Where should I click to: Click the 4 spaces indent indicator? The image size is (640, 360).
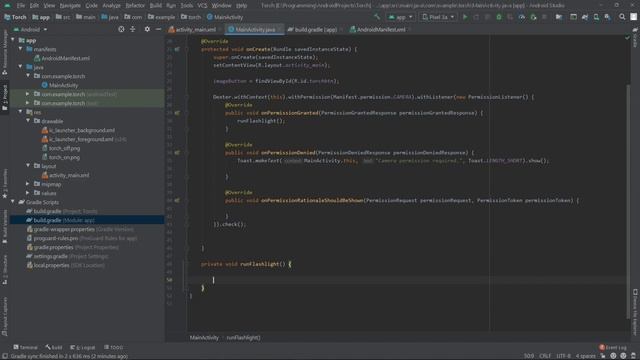(585, 356)
